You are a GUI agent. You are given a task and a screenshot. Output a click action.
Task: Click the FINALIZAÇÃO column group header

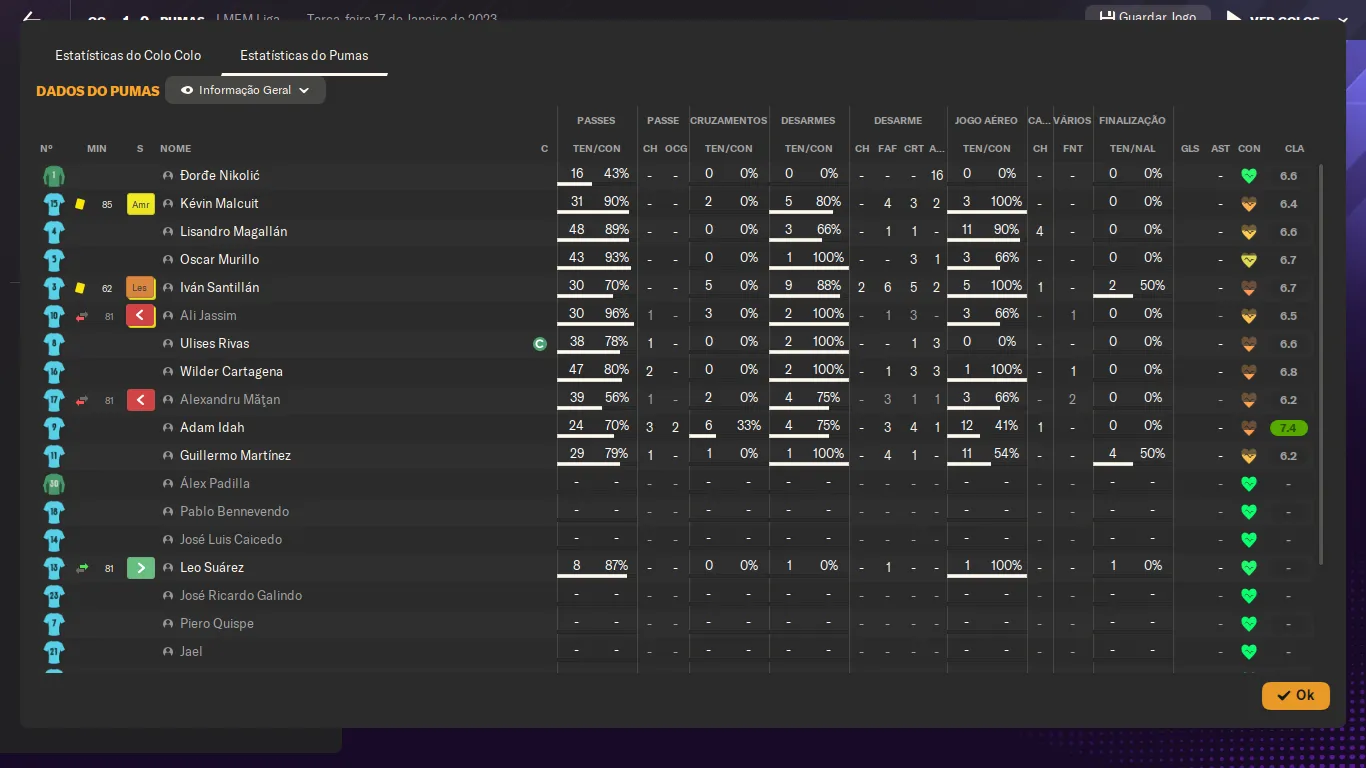[x=1132, y=120]
